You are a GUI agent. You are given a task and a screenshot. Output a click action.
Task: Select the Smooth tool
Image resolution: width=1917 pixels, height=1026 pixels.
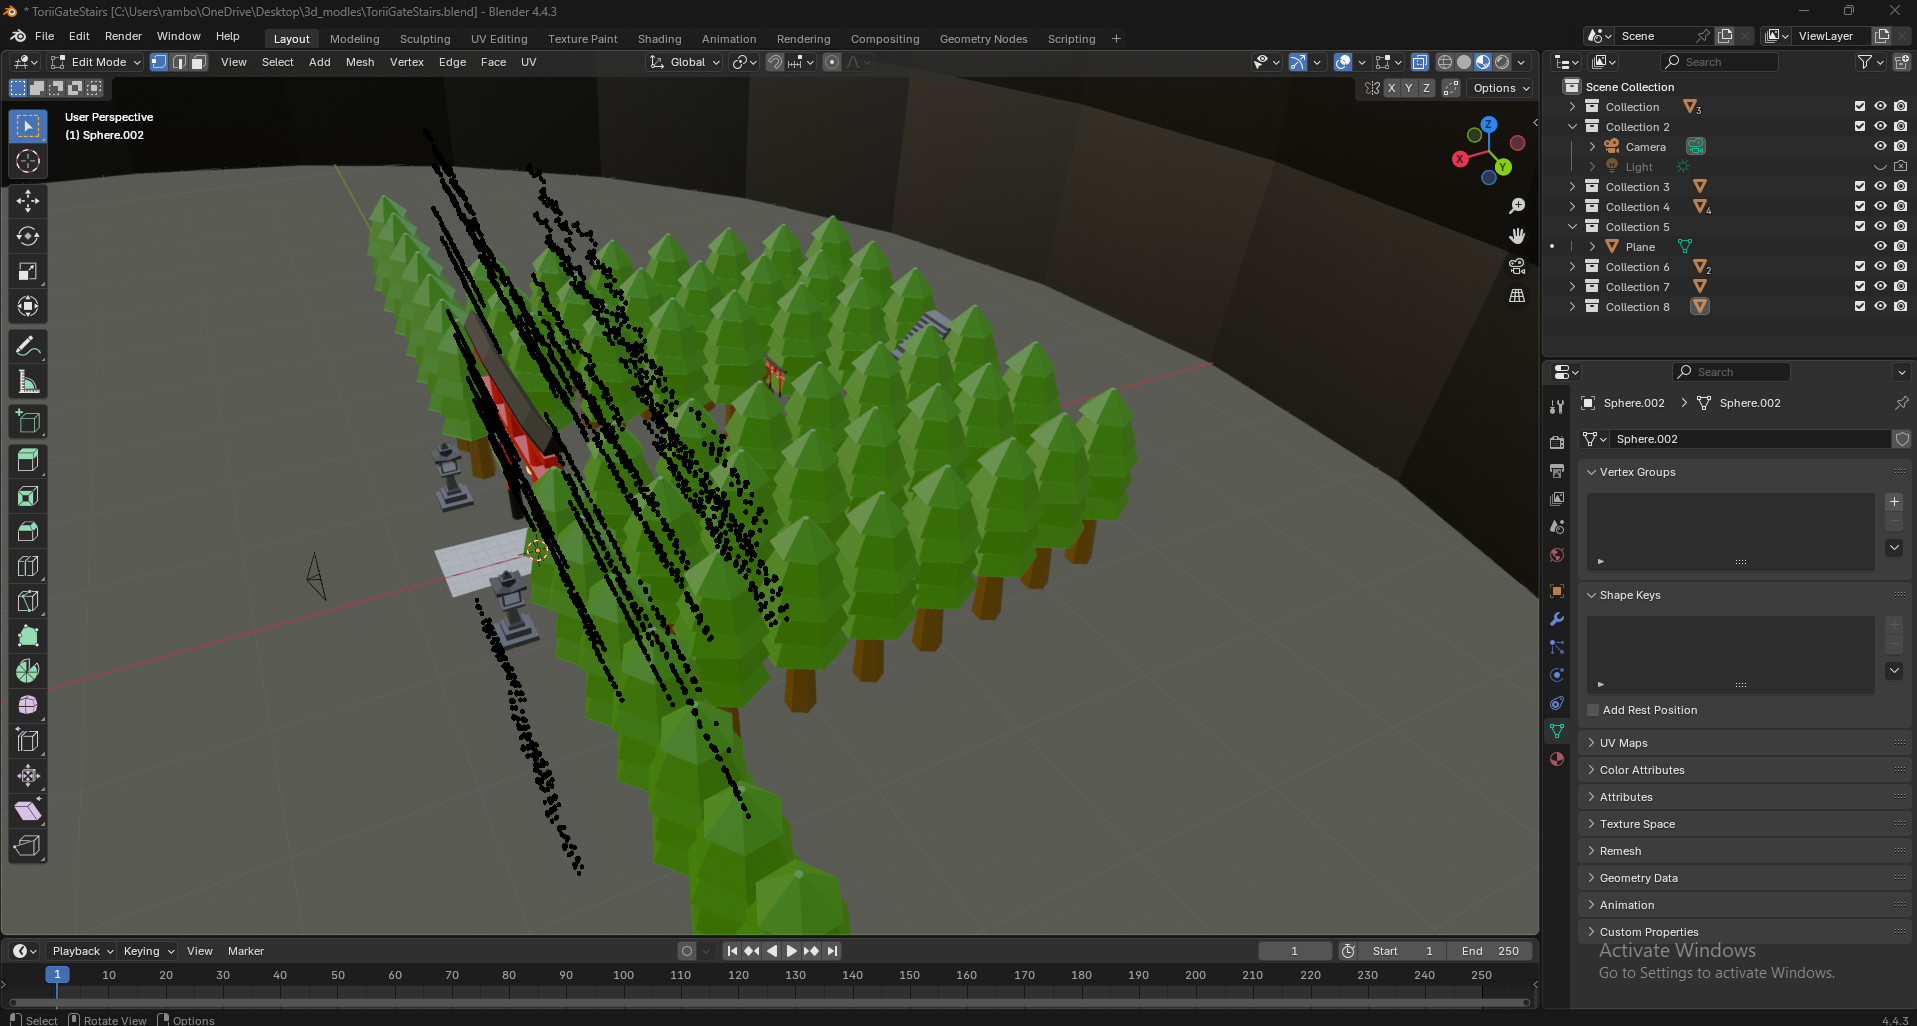coord(28,706)
